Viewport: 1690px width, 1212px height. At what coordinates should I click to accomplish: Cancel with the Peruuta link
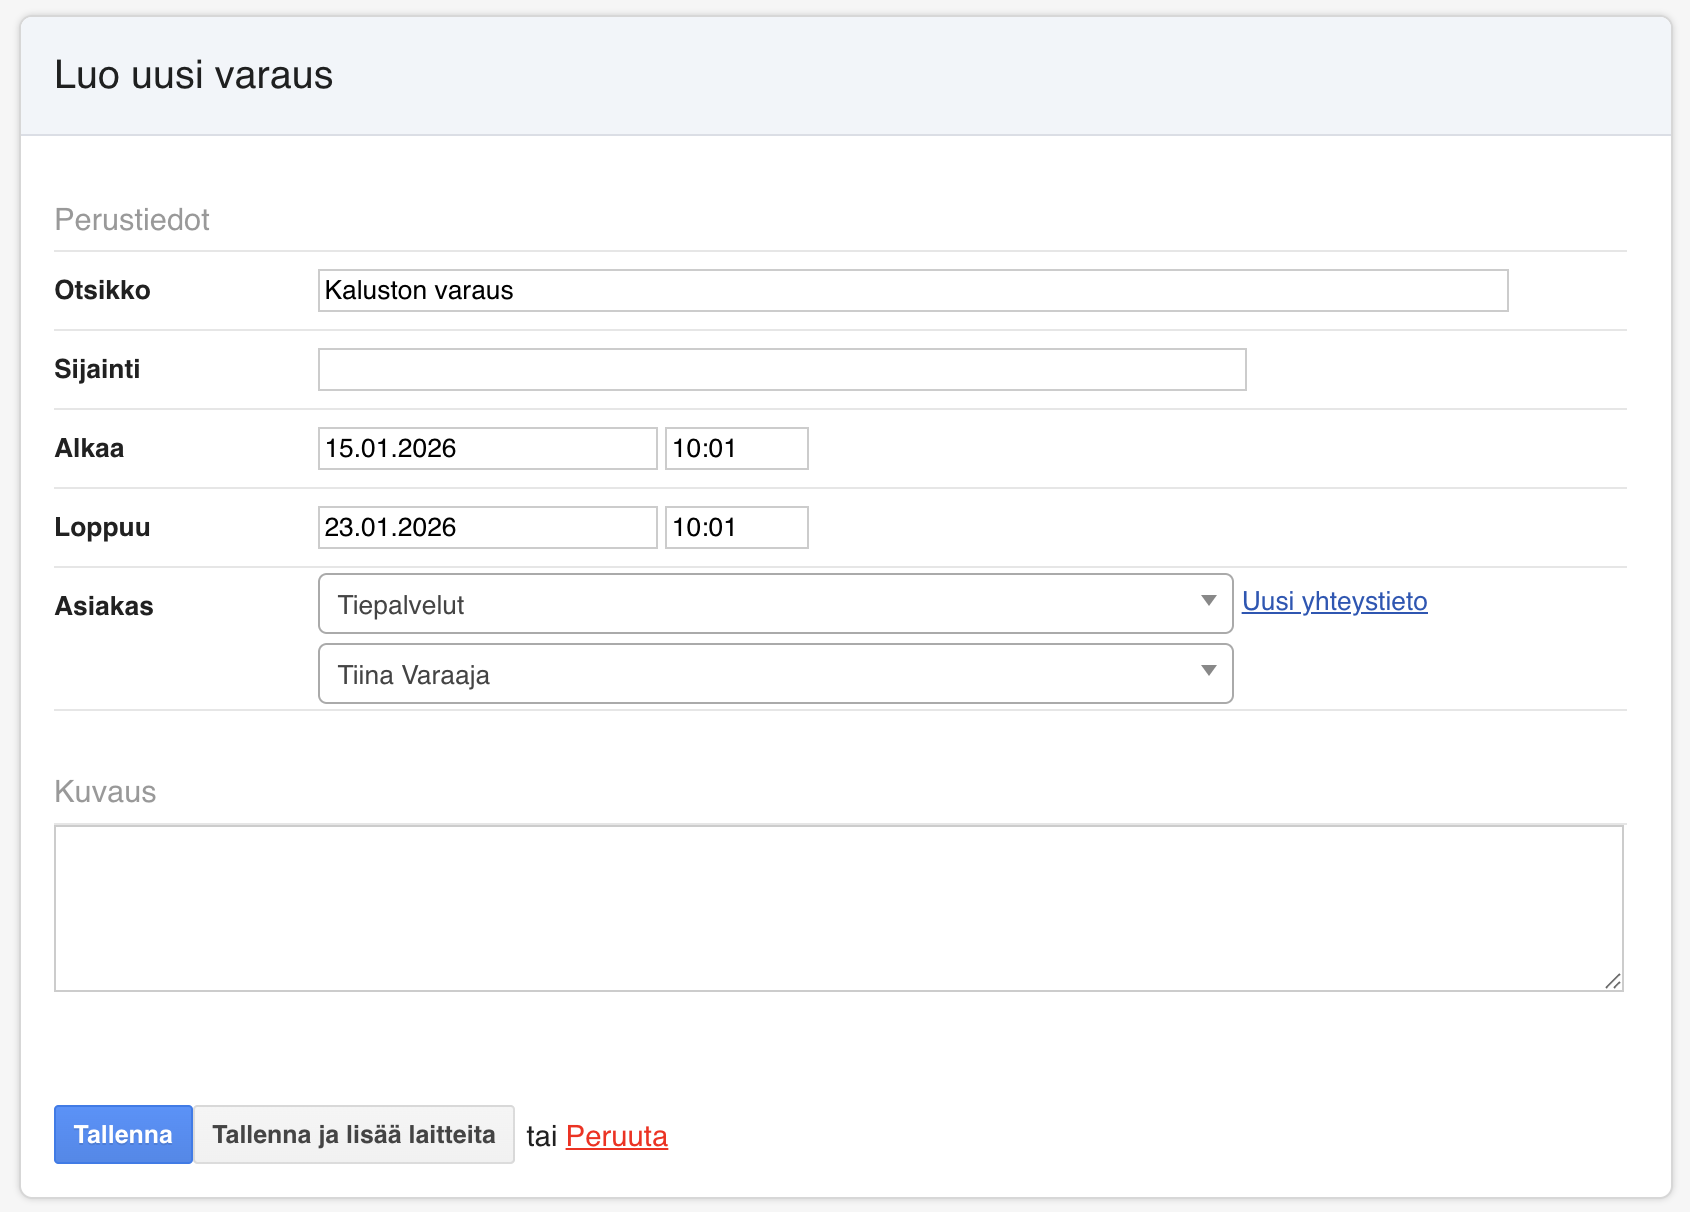coord(616,1136)
